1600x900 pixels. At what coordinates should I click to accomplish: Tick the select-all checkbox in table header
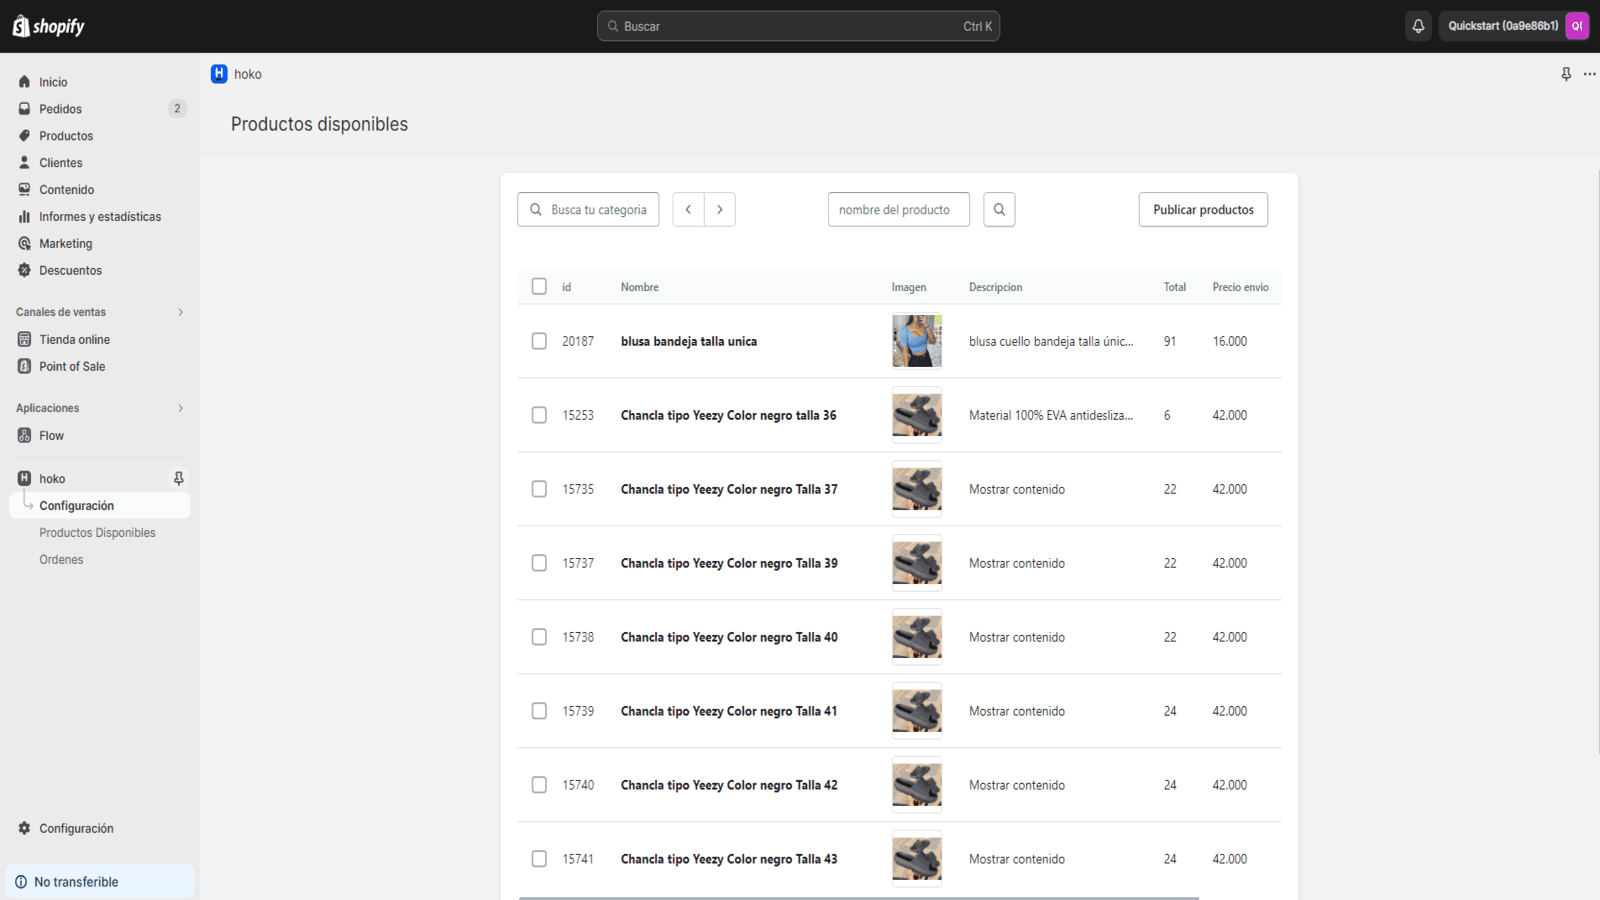pos(539,287)
